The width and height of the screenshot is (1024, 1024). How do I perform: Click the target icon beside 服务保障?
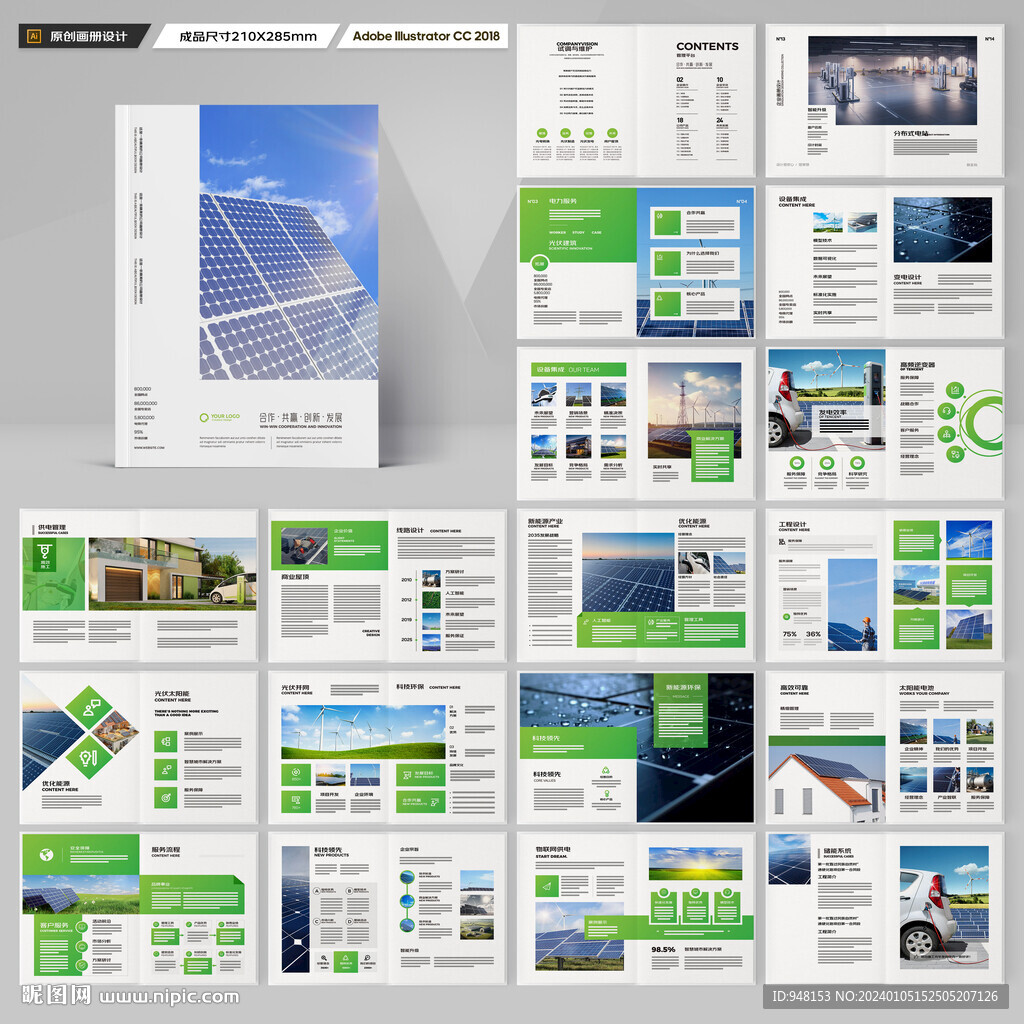point(166,797)
